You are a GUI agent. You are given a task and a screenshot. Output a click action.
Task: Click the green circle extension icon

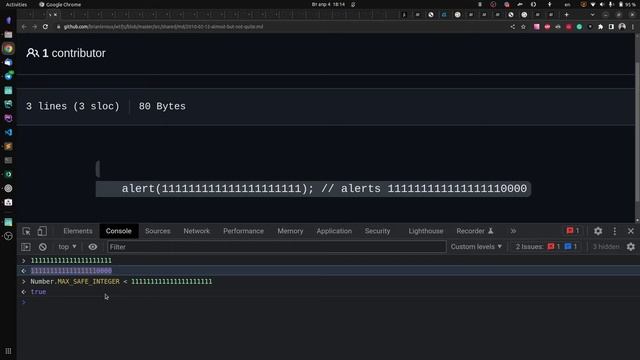click(x=579, y=27)
